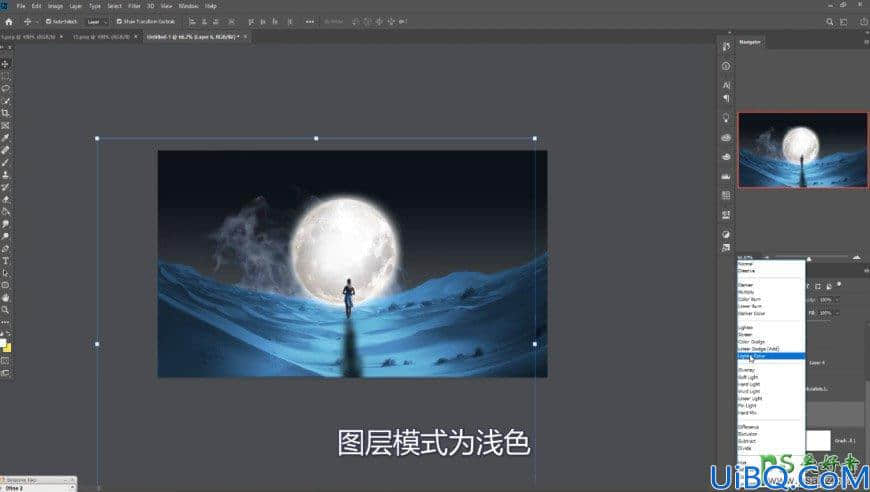870x492 pixels.
Task: Open the Edit menu
Action: (x=37, y=6)
